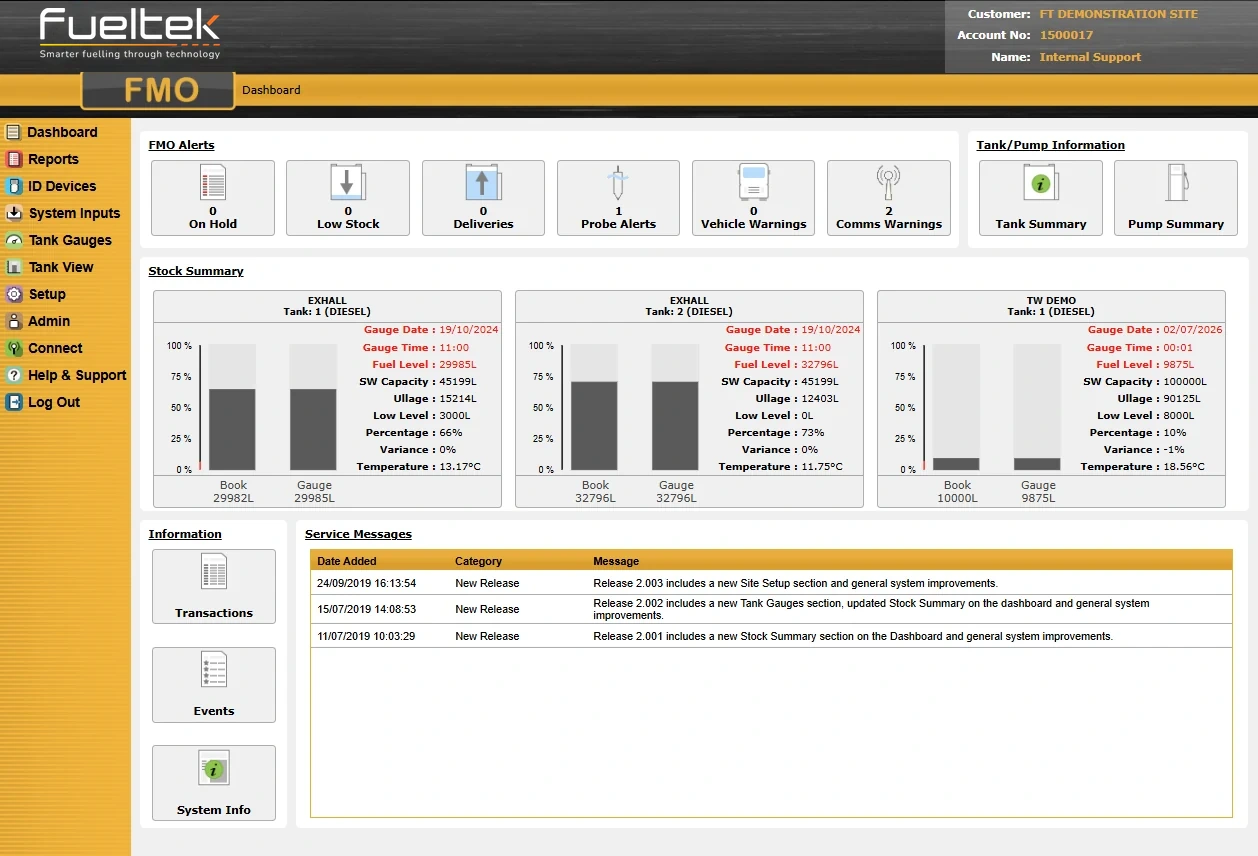Click the Reports sidebar icon
1258x856 pixels.
tap(13, 159)
